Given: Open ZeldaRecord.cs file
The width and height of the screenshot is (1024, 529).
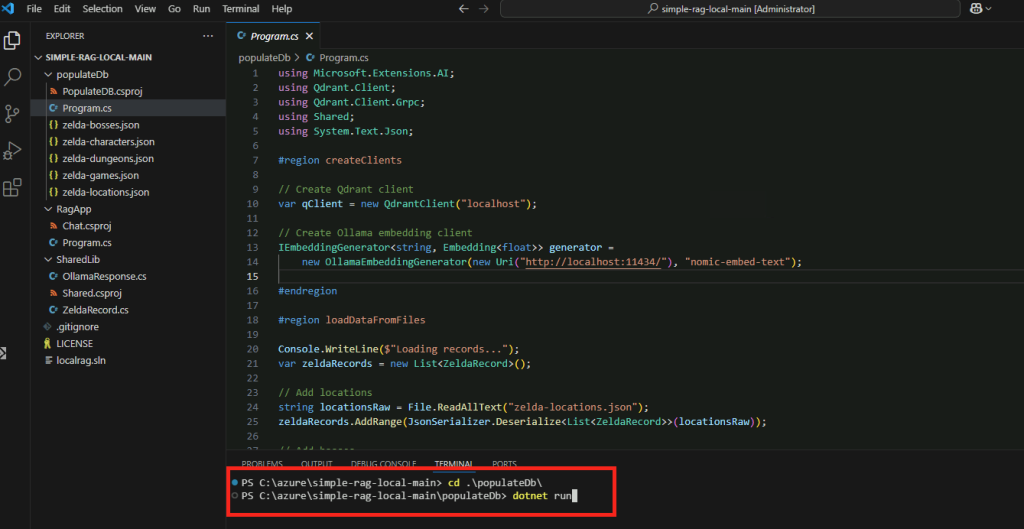Looking at the screenshot, I should tap(95, 310).
